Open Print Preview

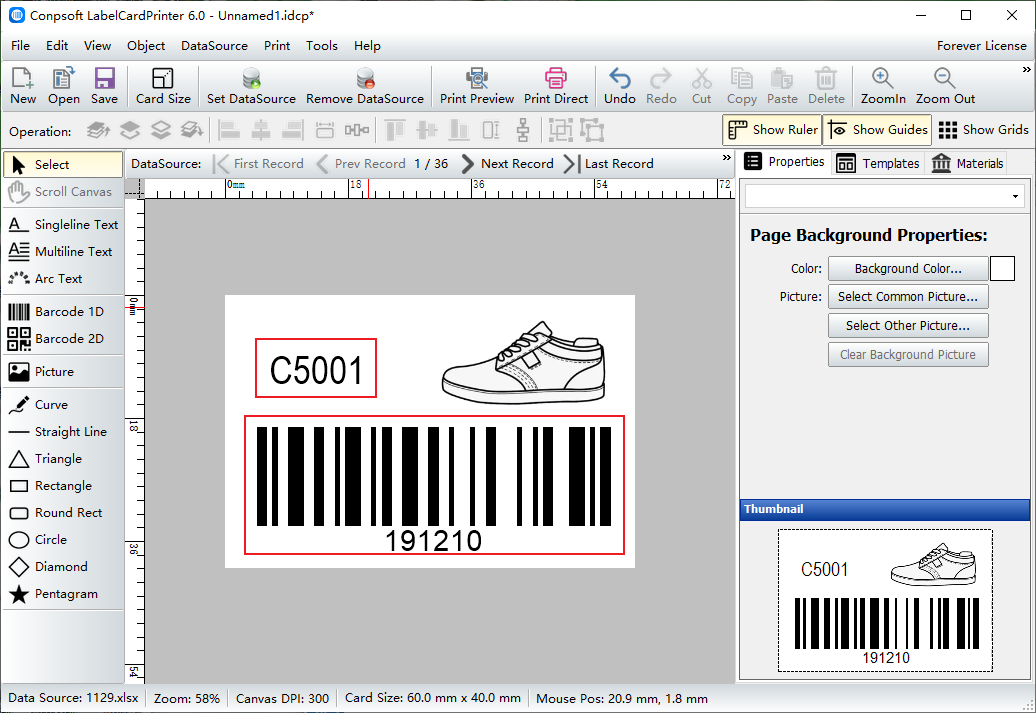click(x=477, y=87)
